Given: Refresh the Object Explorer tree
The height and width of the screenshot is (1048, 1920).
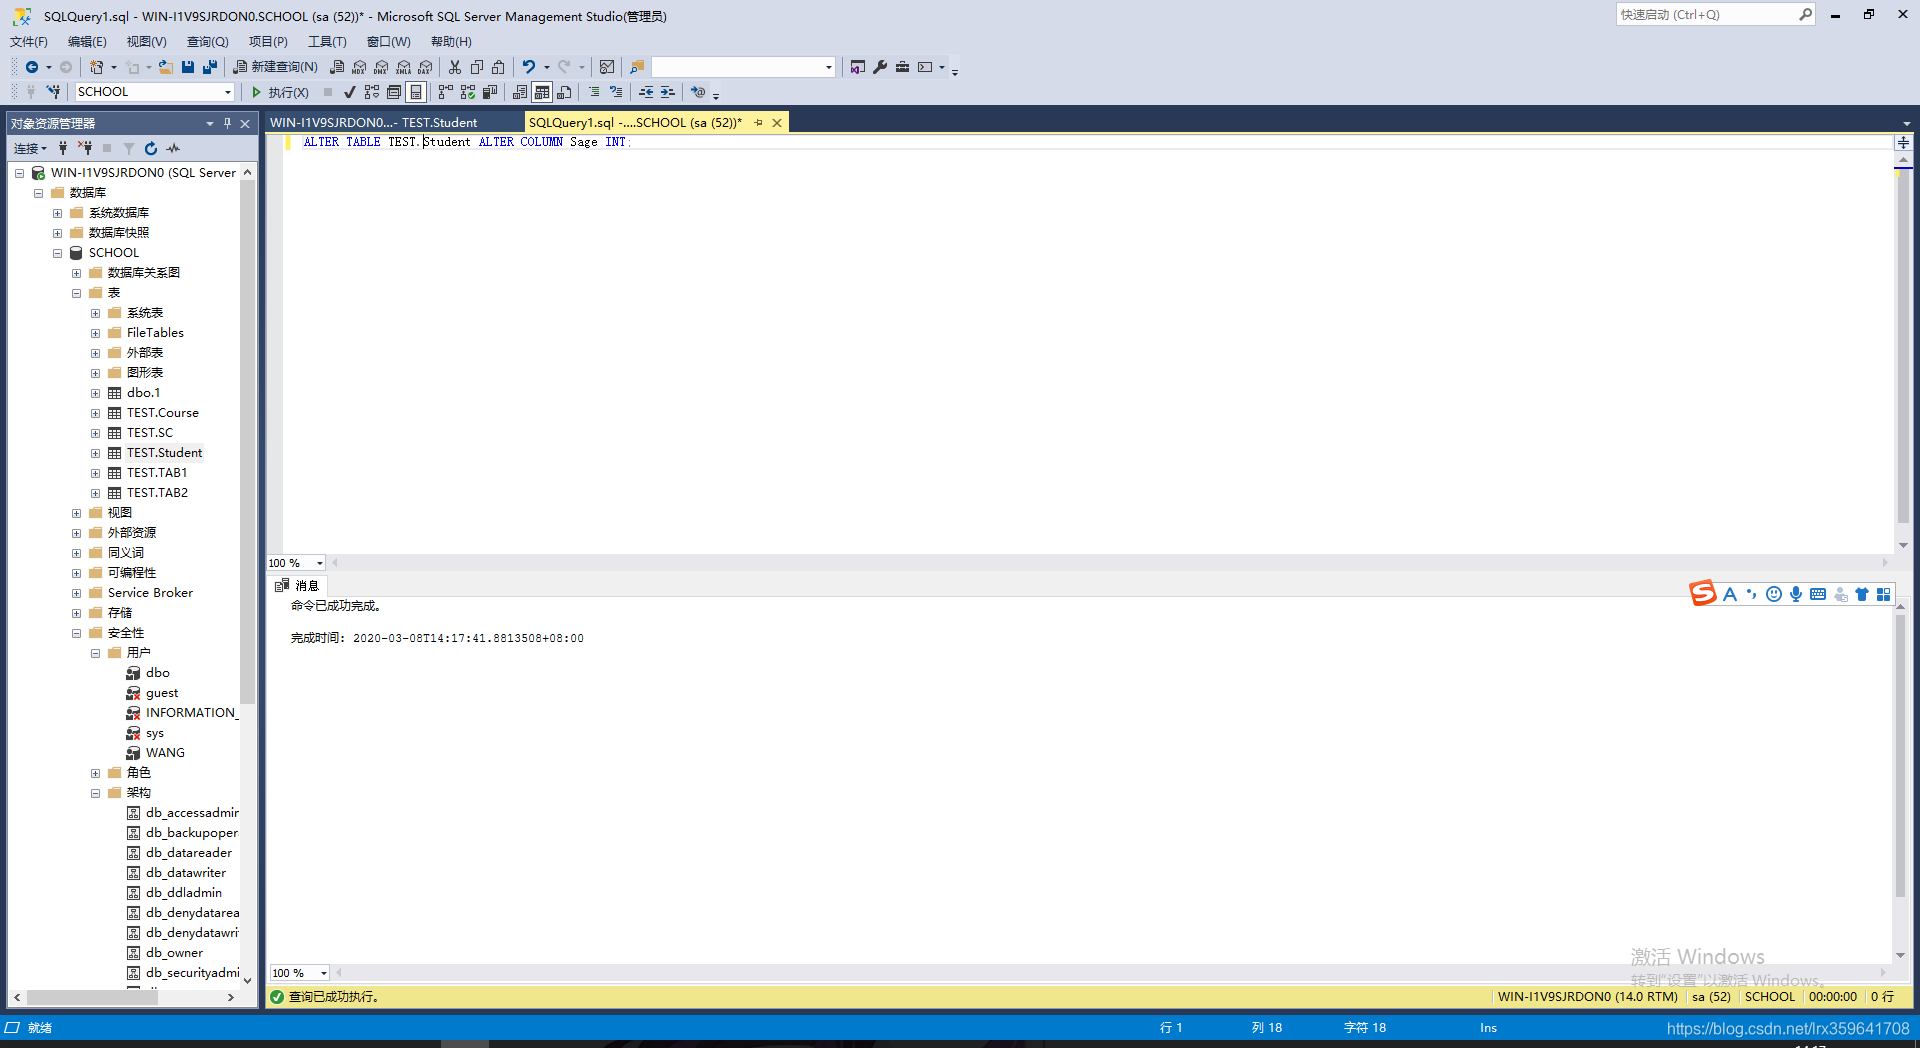Looking at the screenshot, I should tap(151, 148).
